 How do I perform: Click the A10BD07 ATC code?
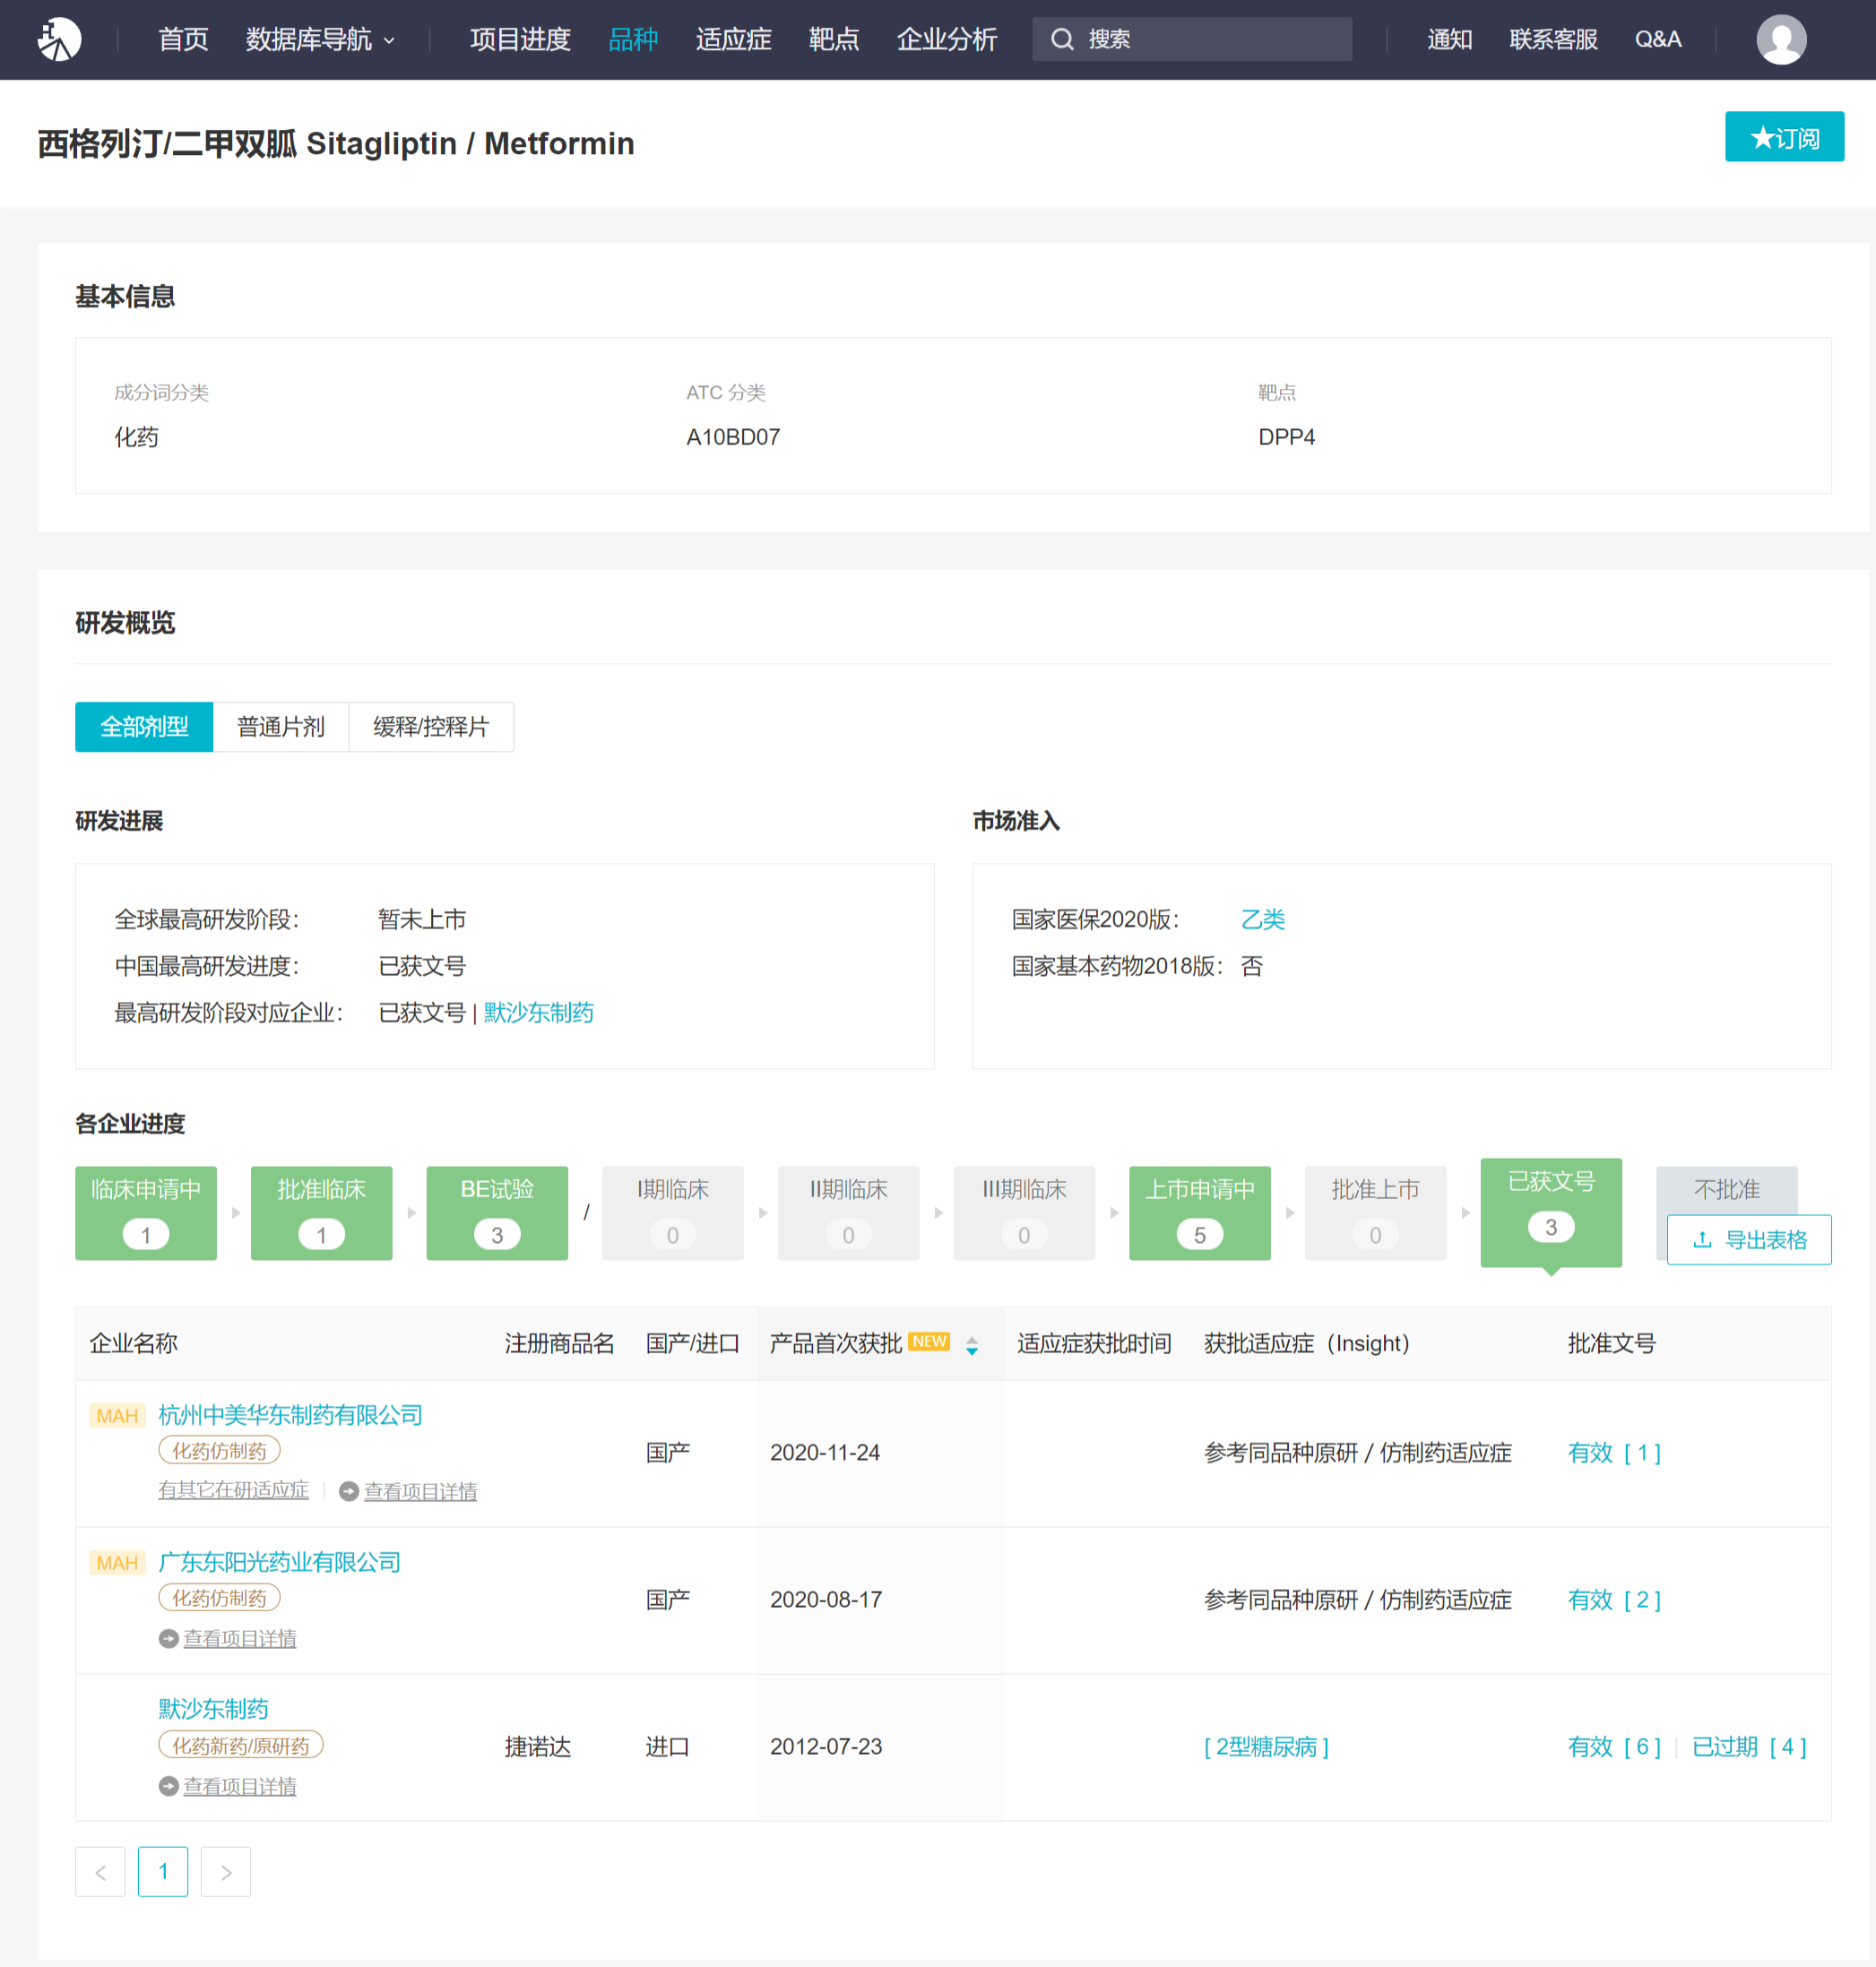733,437
